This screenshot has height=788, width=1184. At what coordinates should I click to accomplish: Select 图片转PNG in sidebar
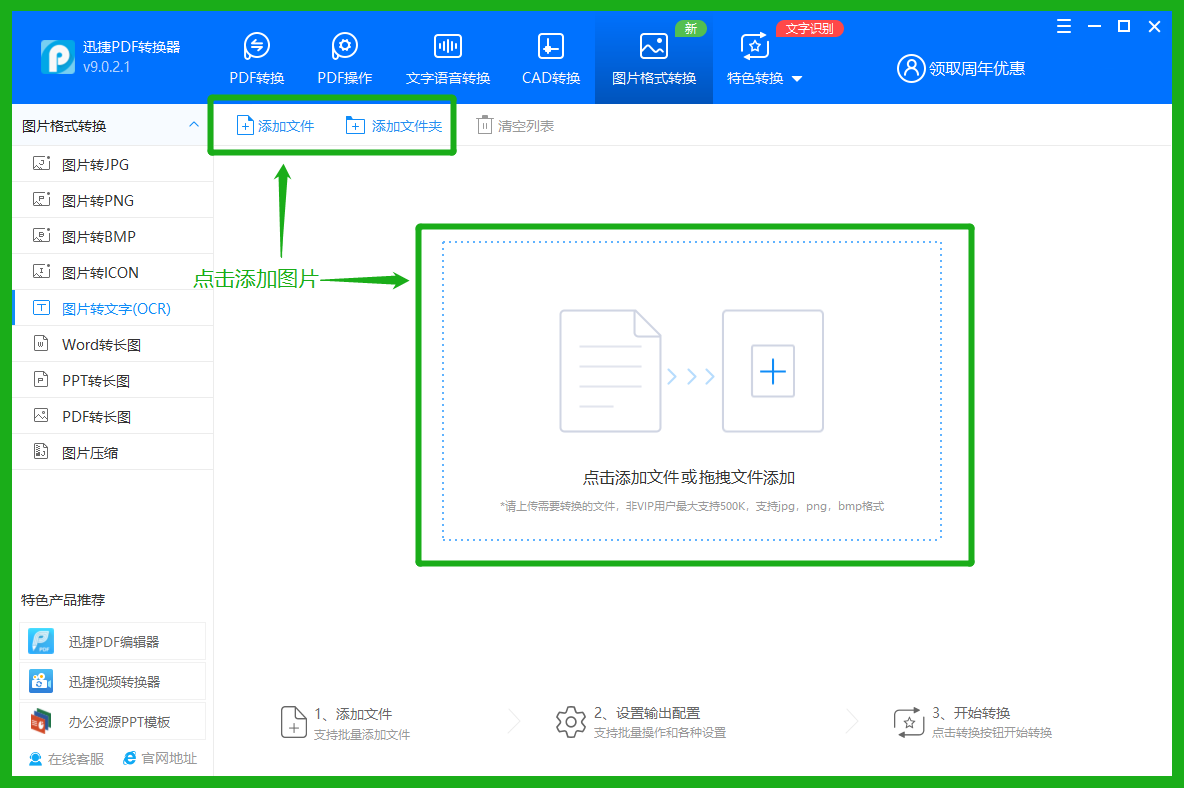(x=113, y=200)
